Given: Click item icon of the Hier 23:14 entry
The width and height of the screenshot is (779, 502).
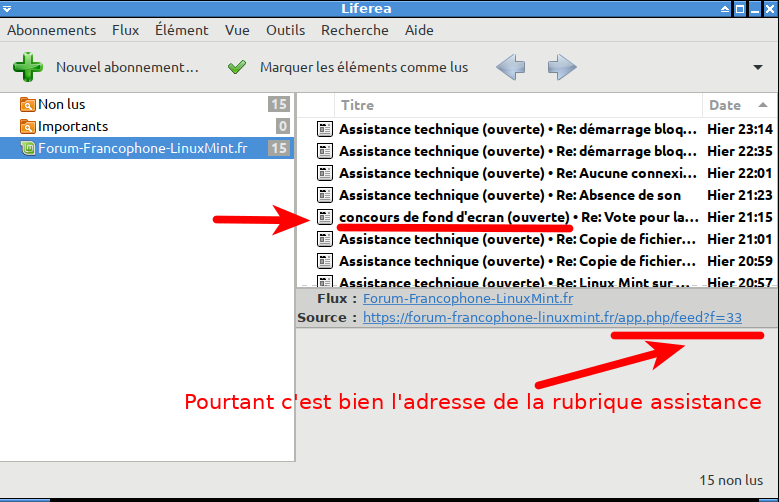Looking at the screenshot, I should [x=325, y=129].
